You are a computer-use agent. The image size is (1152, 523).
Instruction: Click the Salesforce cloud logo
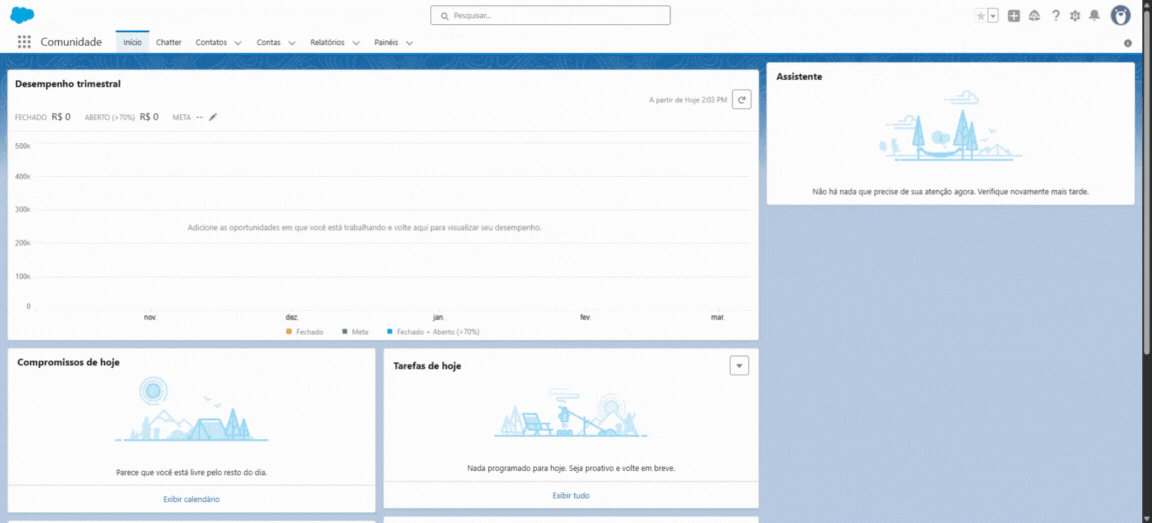pos(22,15)
